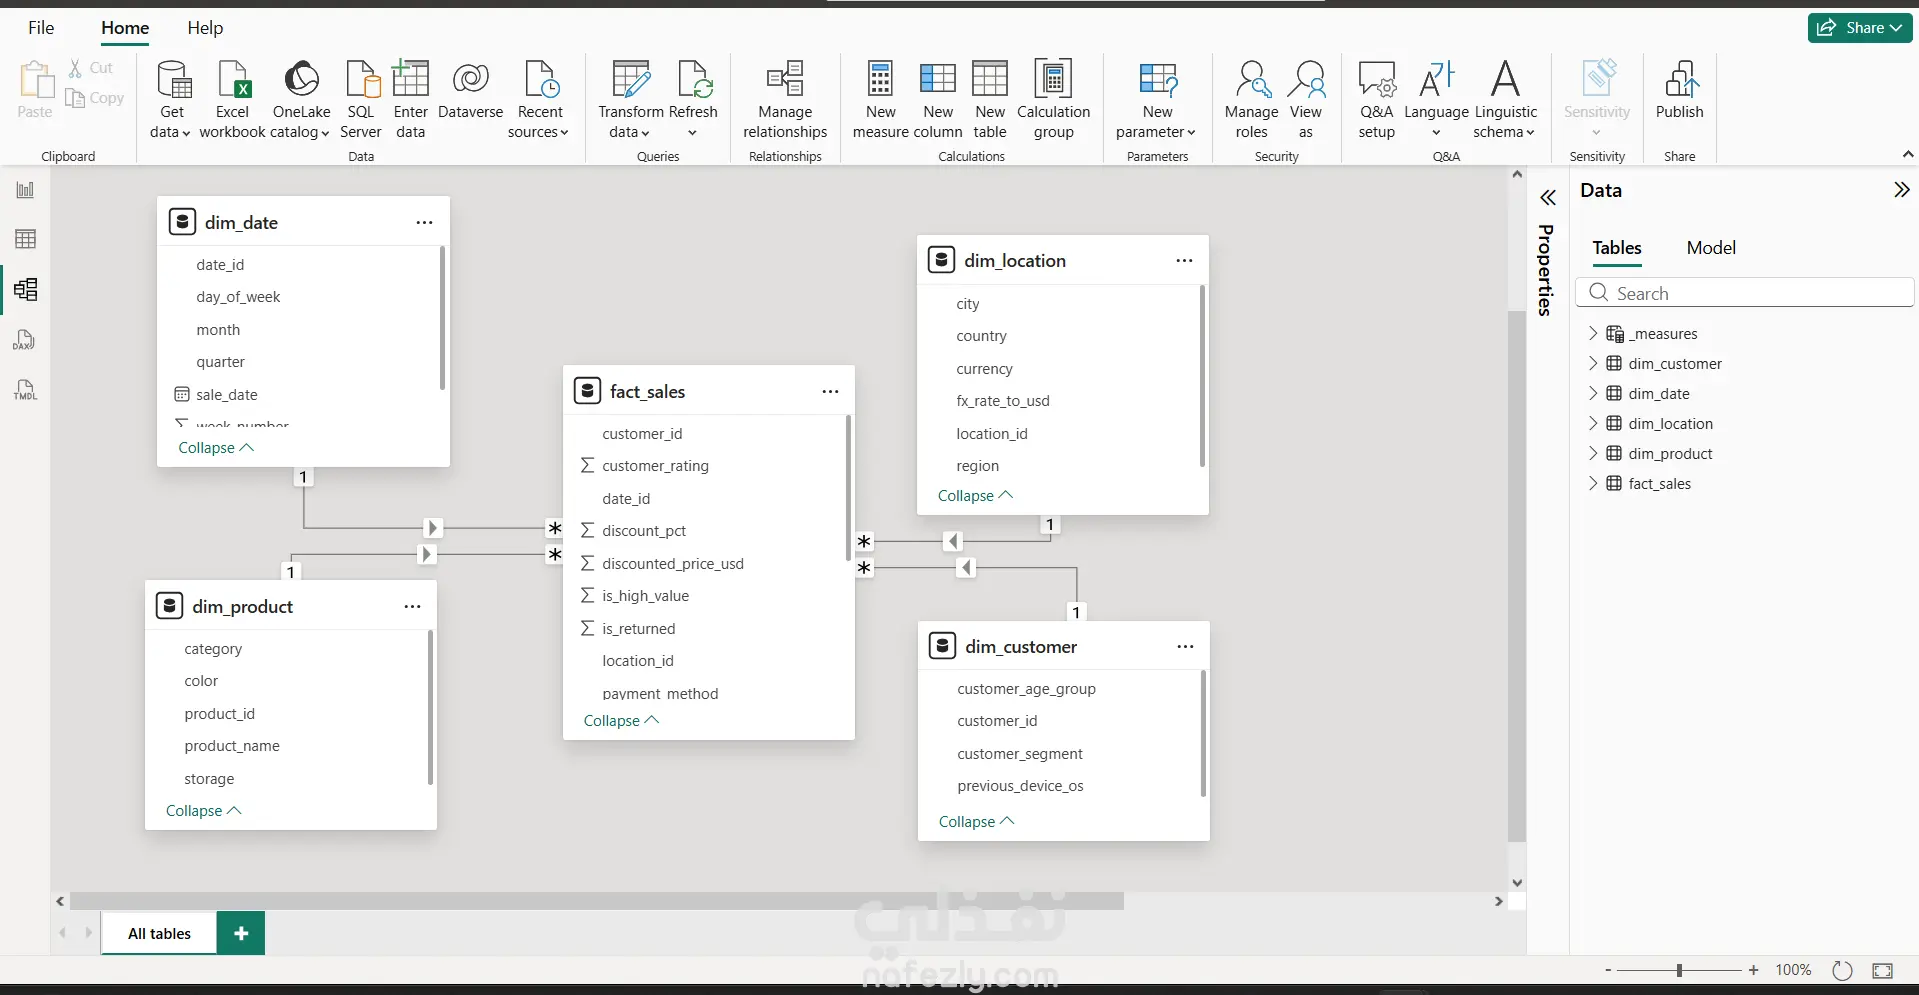
Task: Add a new layout tab with plus button
Action: coord(241,933)
